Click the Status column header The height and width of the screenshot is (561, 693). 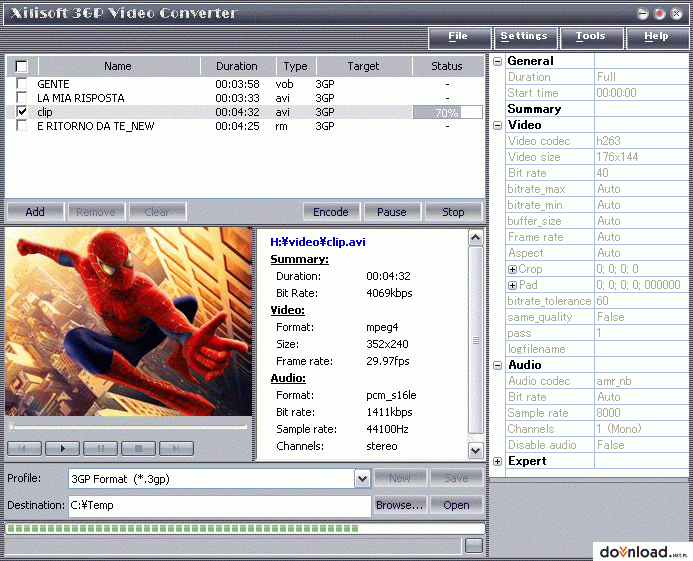point(447,66)
